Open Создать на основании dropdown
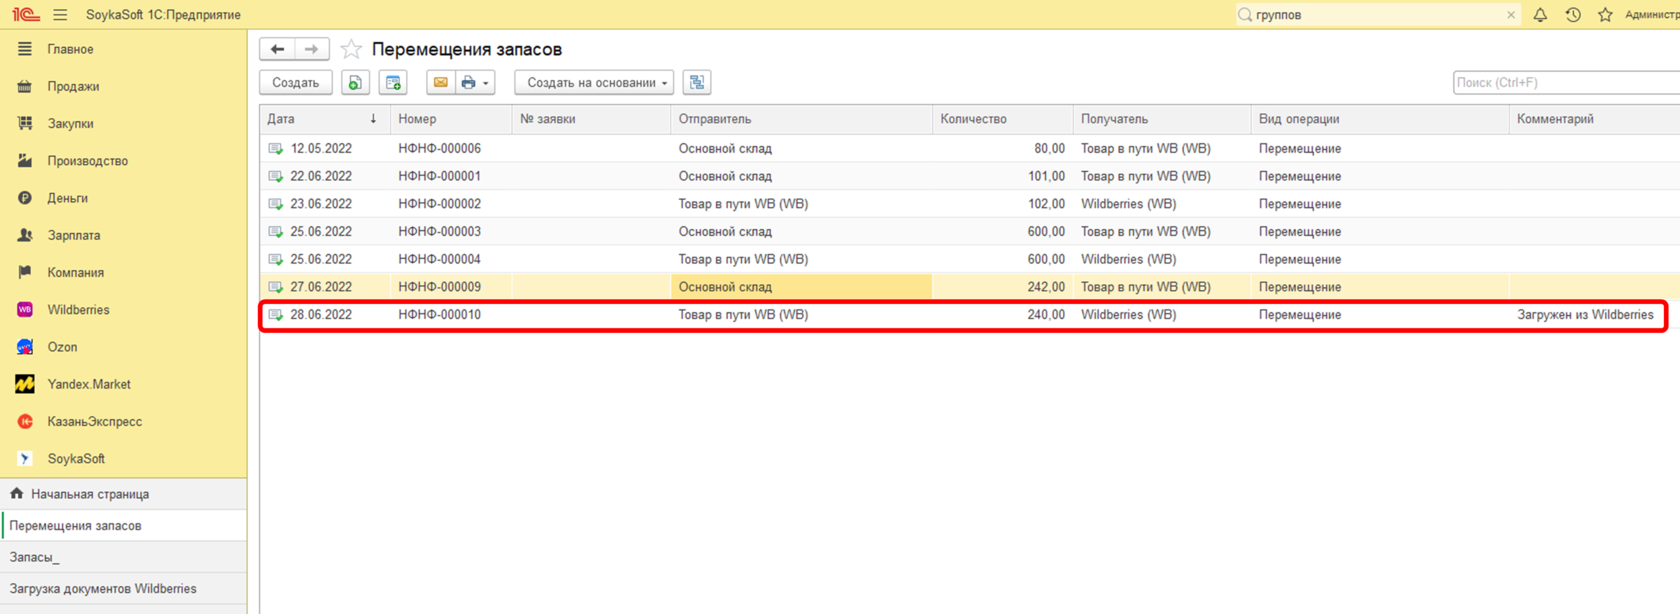 (x=594, y=83)
